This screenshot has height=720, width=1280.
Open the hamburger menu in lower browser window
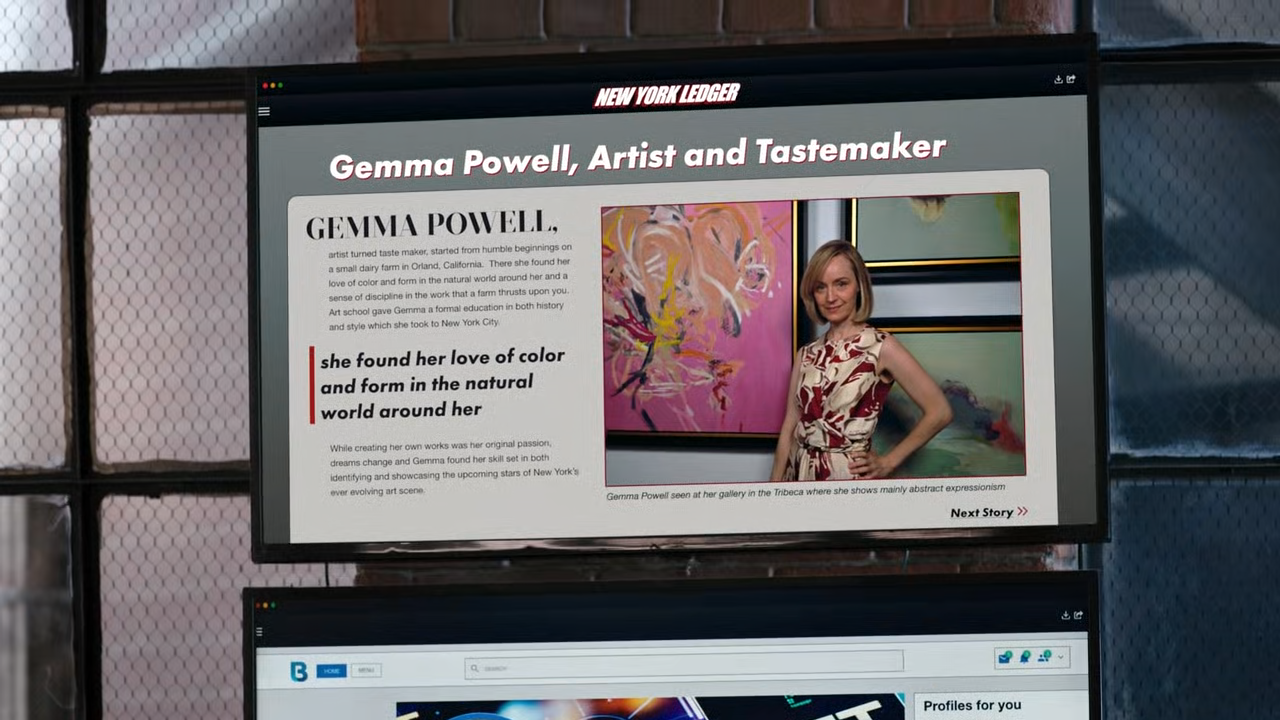(x=260, y=632)
